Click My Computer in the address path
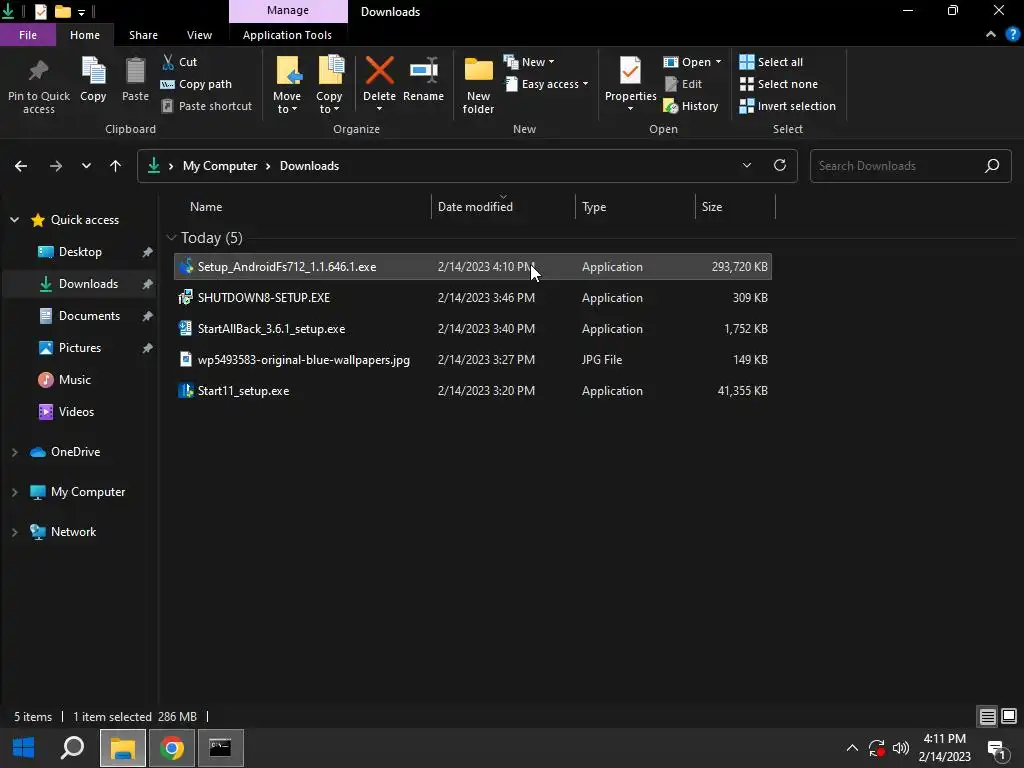 point(220,166)
